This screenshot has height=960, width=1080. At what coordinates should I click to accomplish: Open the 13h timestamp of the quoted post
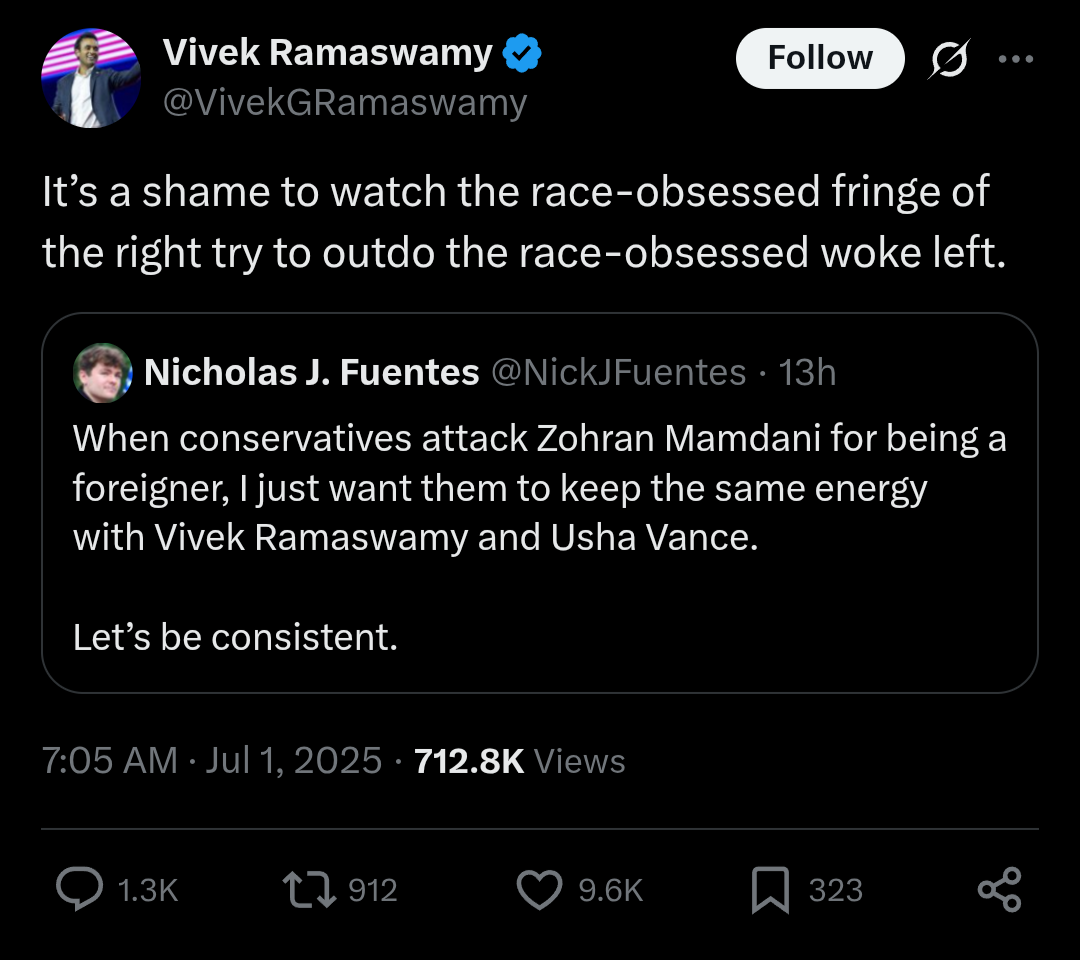[807, 373]
